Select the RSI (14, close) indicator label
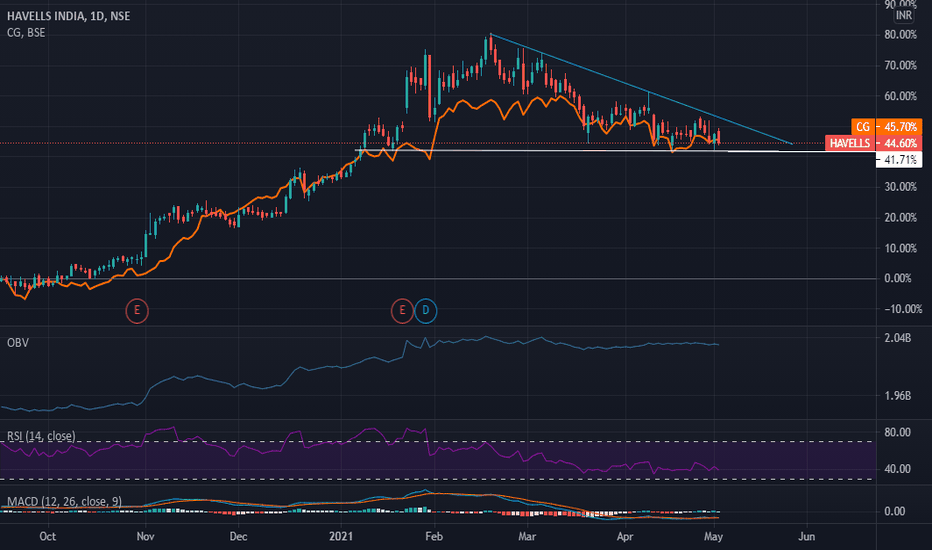 (41, 436)
